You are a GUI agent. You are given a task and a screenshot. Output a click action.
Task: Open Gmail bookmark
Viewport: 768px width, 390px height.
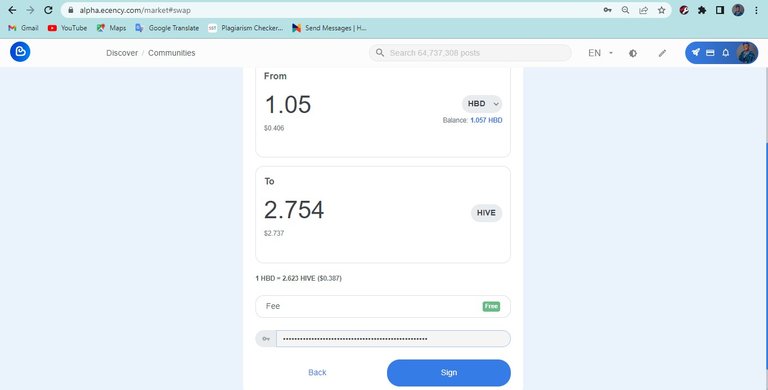24,28
